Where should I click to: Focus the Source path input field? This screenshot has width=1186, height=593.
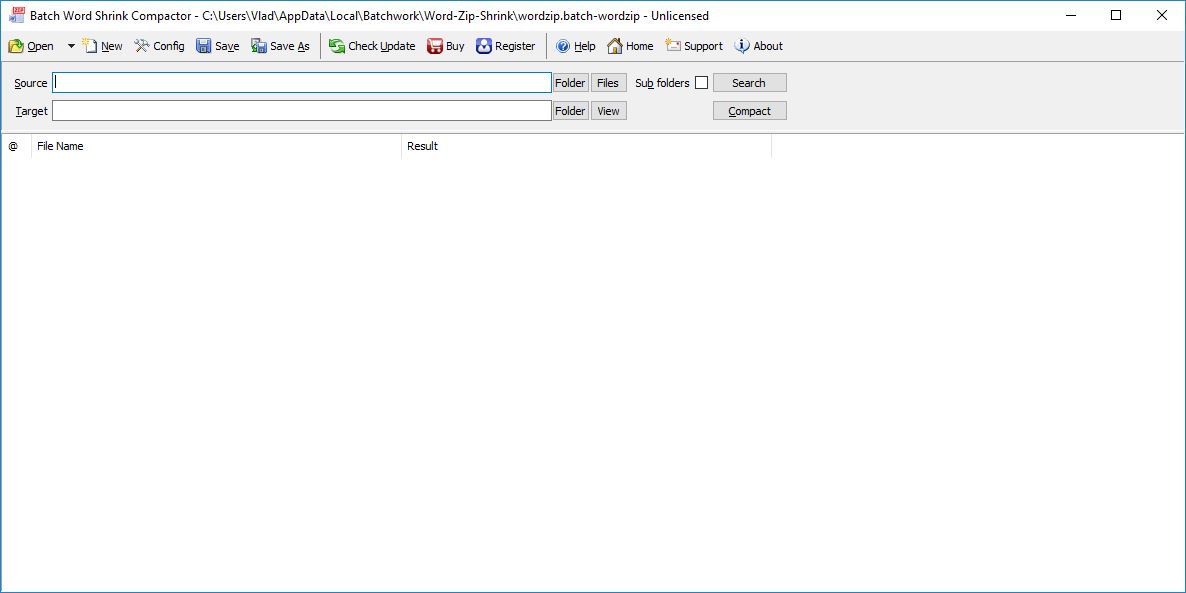(x=302, y=82)
